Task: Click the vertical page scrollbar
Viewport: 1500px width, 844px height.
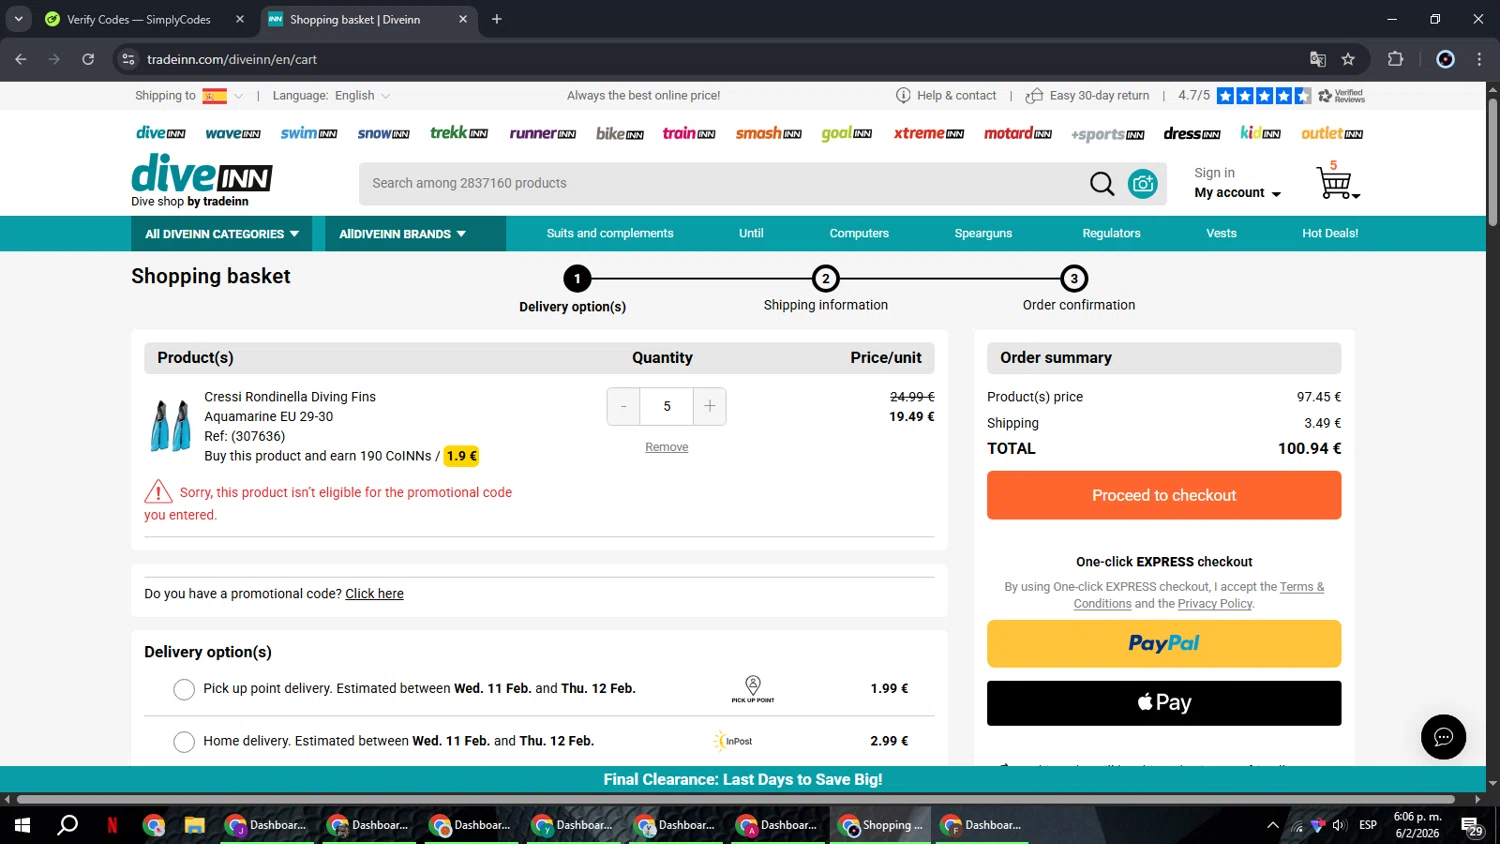Action: point(1492,160)
